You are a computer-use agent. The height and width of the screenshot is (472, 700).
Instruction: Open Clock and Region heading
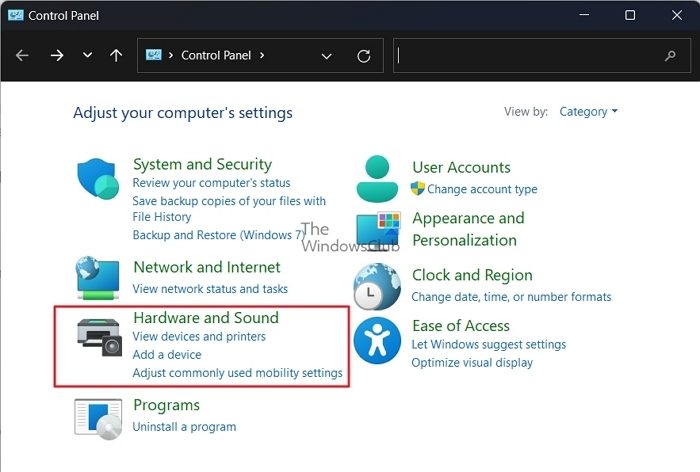coord(472,276)
